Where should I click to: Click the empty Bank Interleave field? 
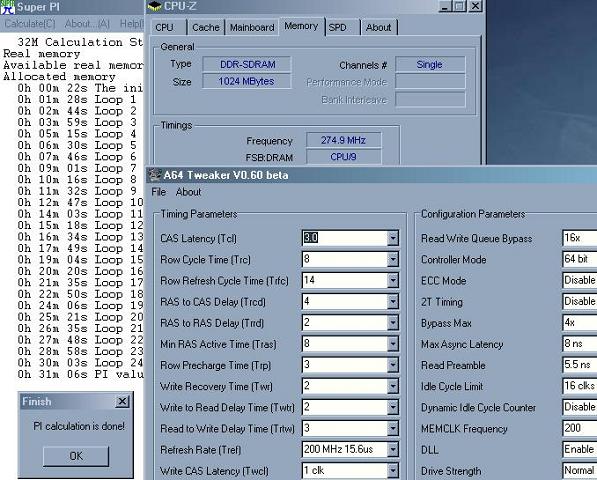click(430, 99)
